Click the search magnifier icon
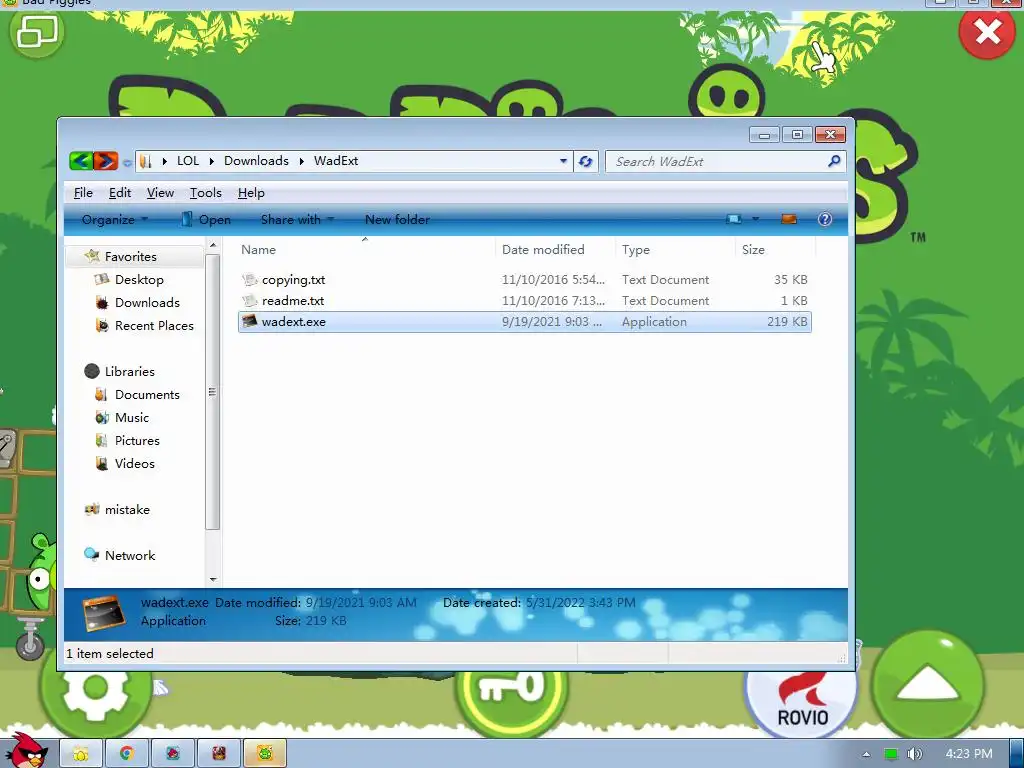The image size is (1024, 768). click(834, 161)
